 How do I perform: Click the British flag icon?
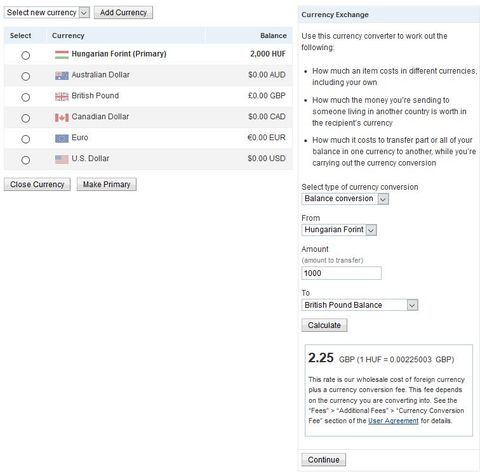point(62,96)
